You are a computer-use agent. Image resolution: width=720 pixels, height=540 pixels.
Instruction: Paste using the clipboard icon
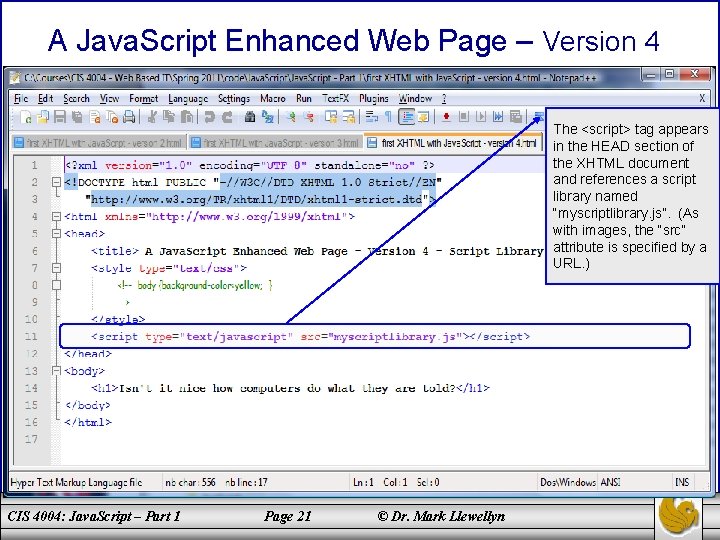pyautogui.click(x=186, y=117)
